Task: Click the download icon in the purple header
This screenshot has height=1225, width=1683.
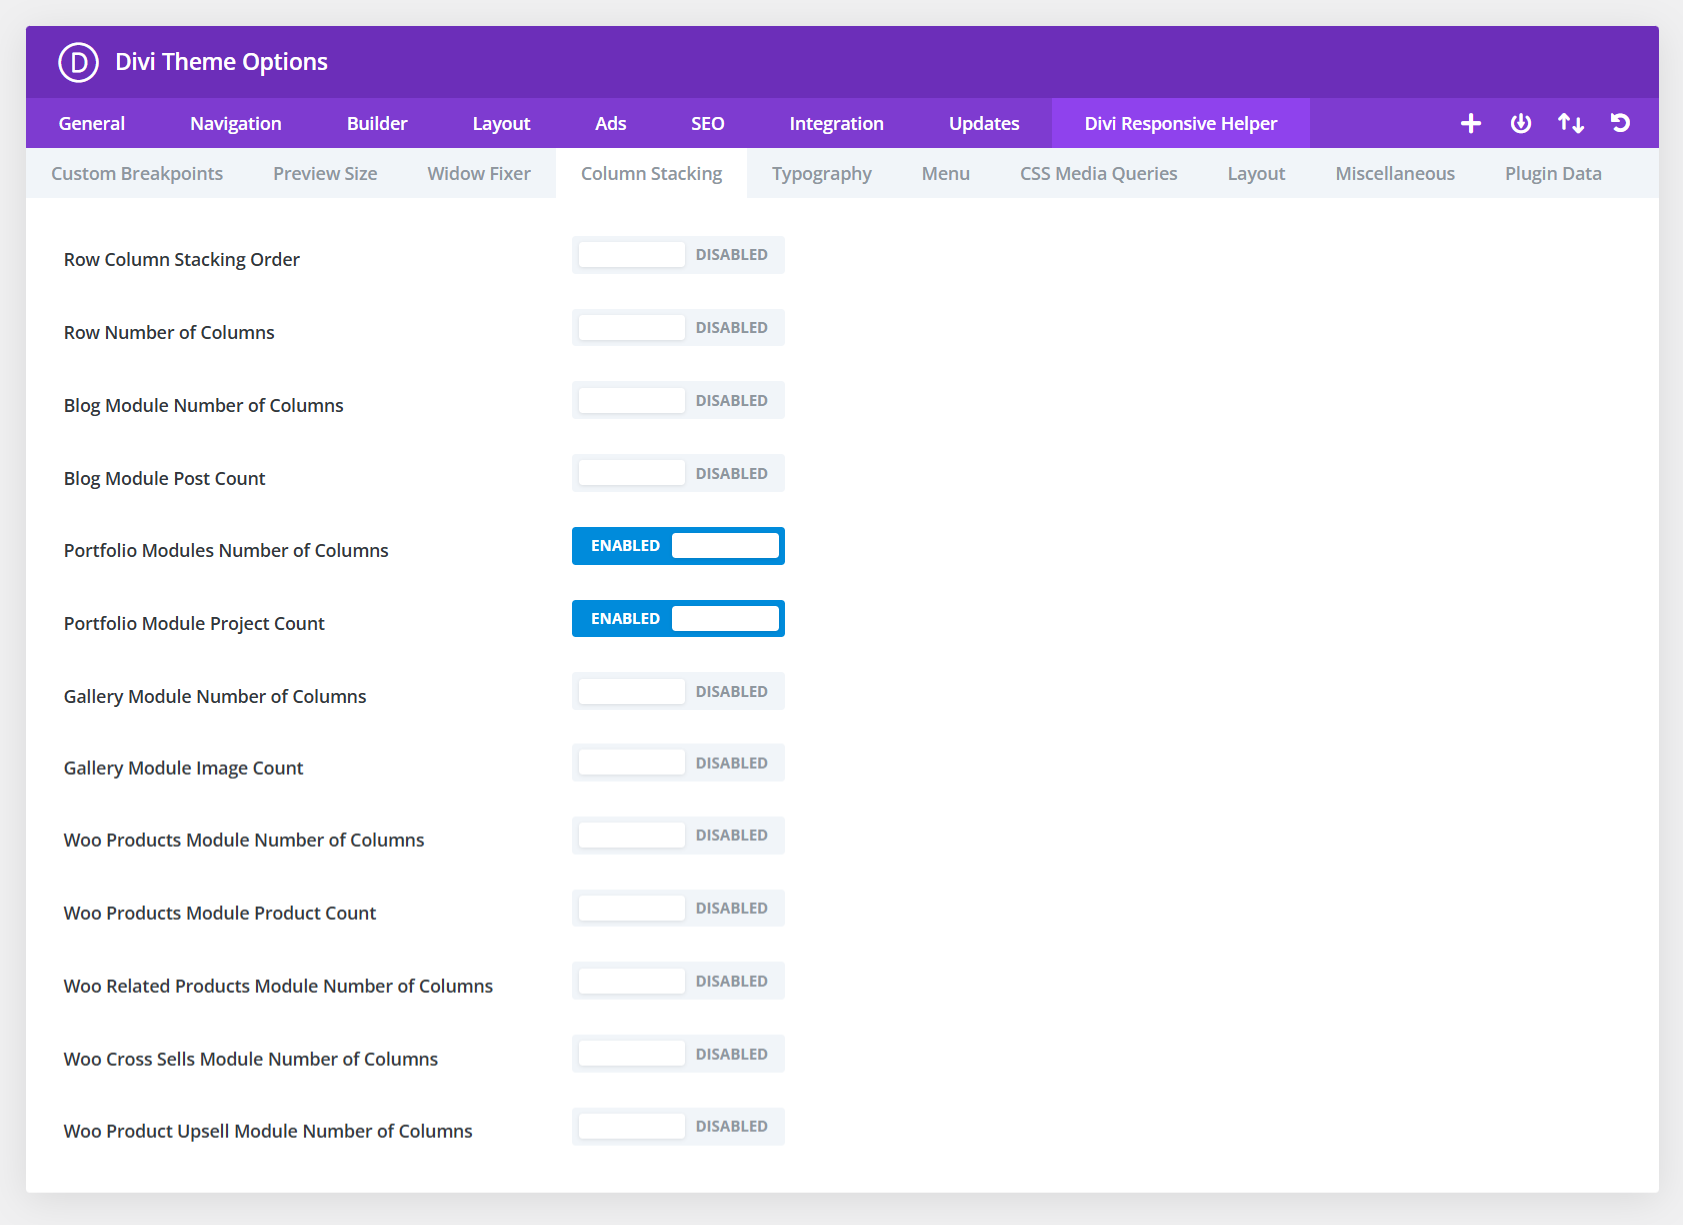Action: pos(1520,123)
